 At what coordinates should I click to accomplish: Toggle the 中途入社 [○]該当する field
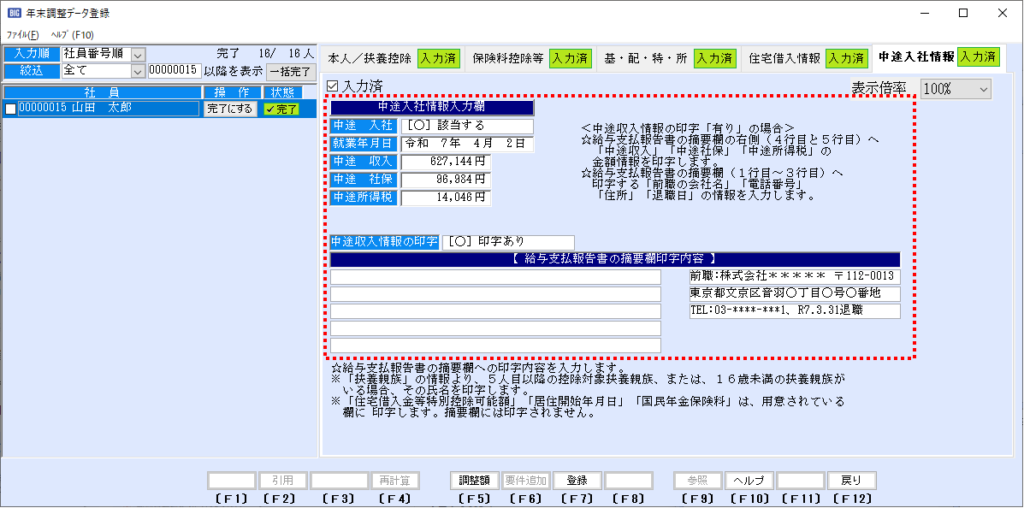467,127
